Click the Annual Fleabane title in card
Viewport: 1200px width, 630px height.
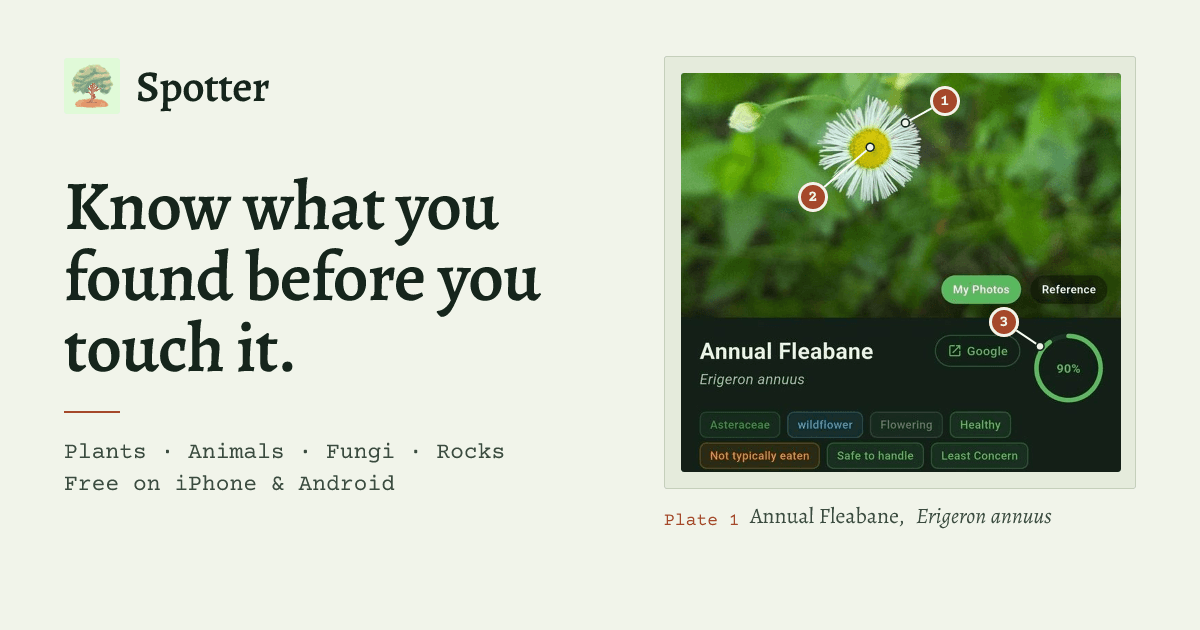point(786,352)
